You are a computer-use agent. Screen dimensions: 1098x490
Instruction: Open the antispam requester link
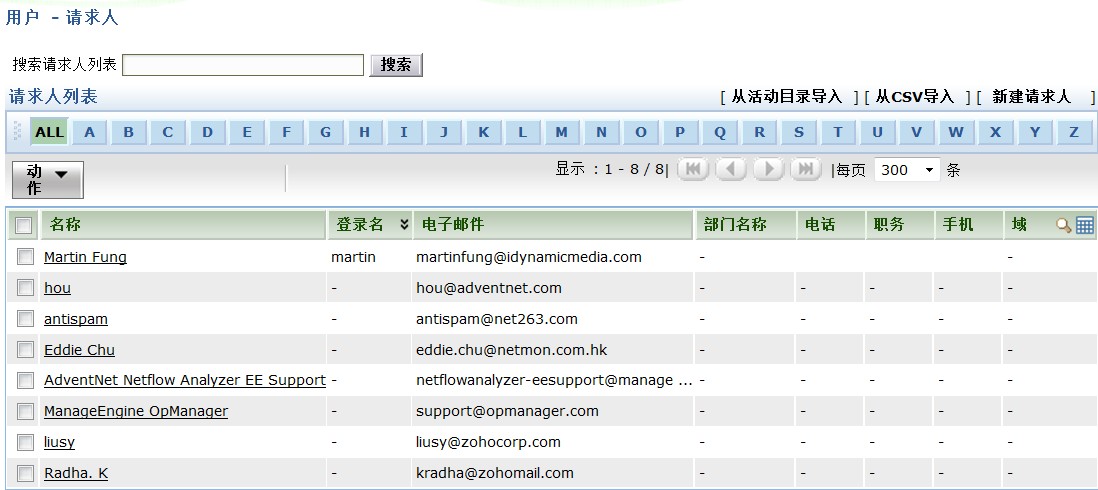point(76,318)
